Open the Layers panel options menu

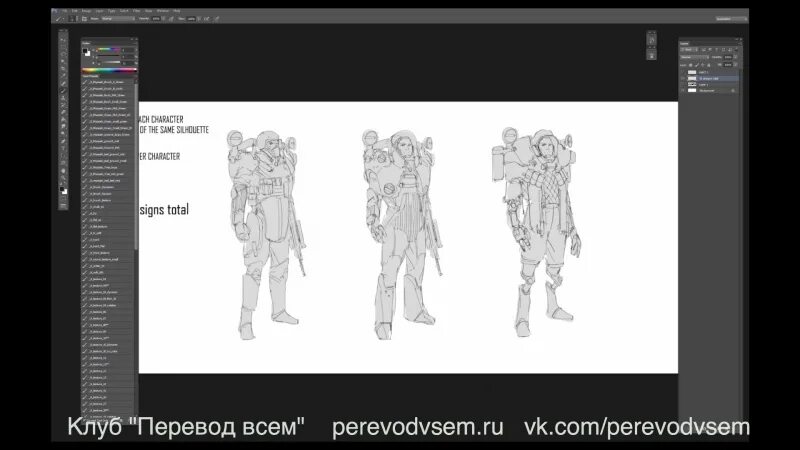[740, 44]
